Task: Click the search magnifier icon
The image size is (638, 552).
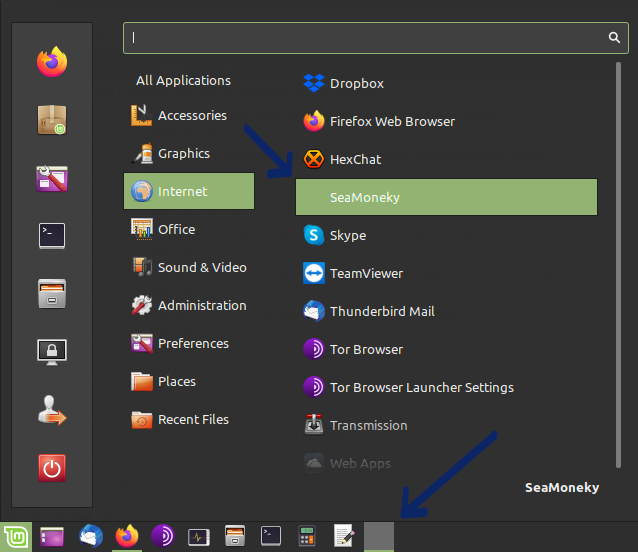Action: pos(614,38)
